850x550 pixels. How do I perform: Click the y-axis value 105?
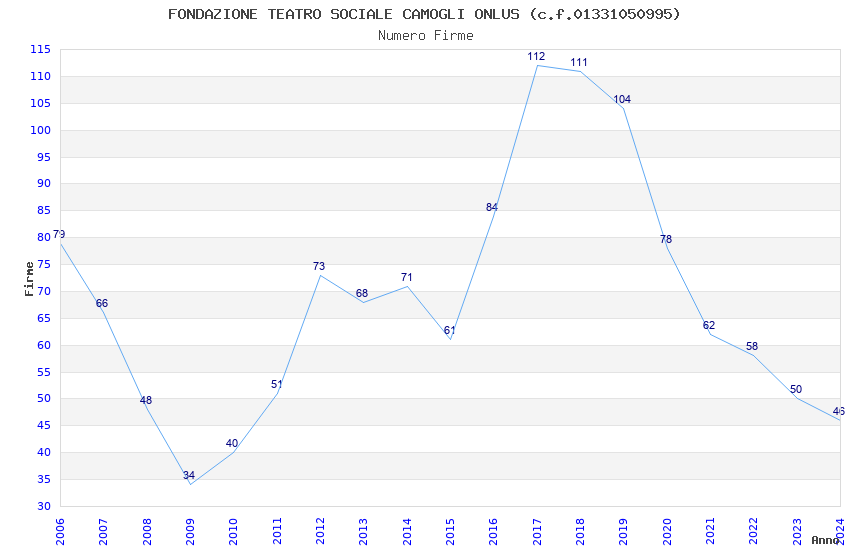[41, 103]
